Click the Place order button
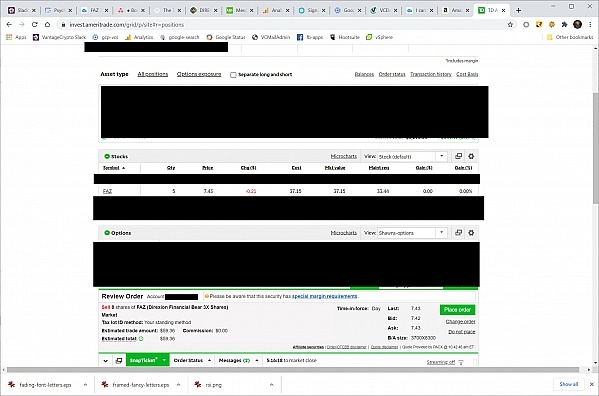 point(457,310)
